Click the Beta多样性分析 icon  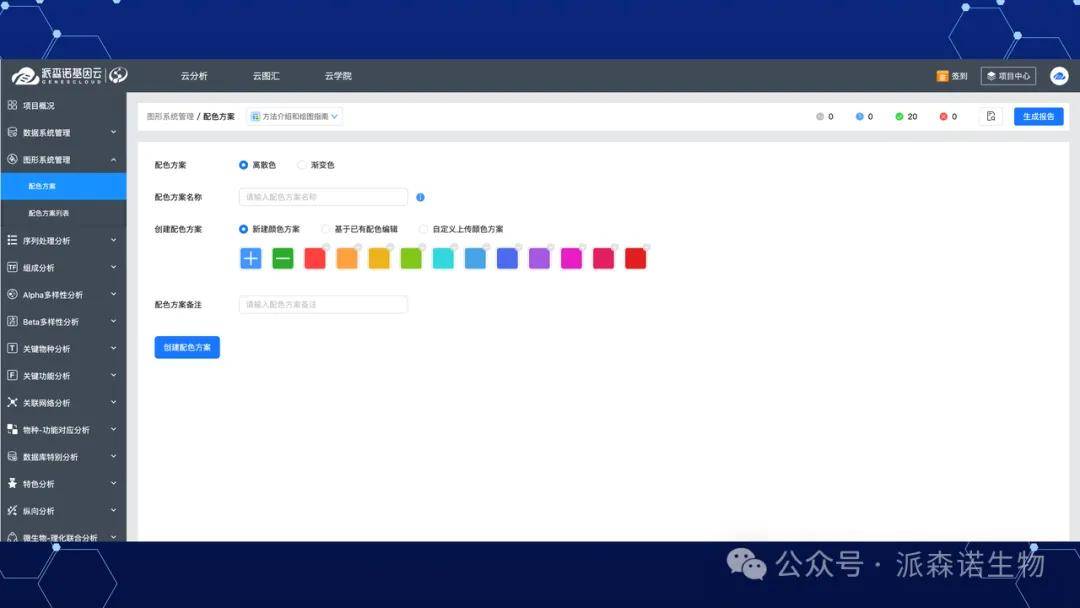[x=12, y=321]
